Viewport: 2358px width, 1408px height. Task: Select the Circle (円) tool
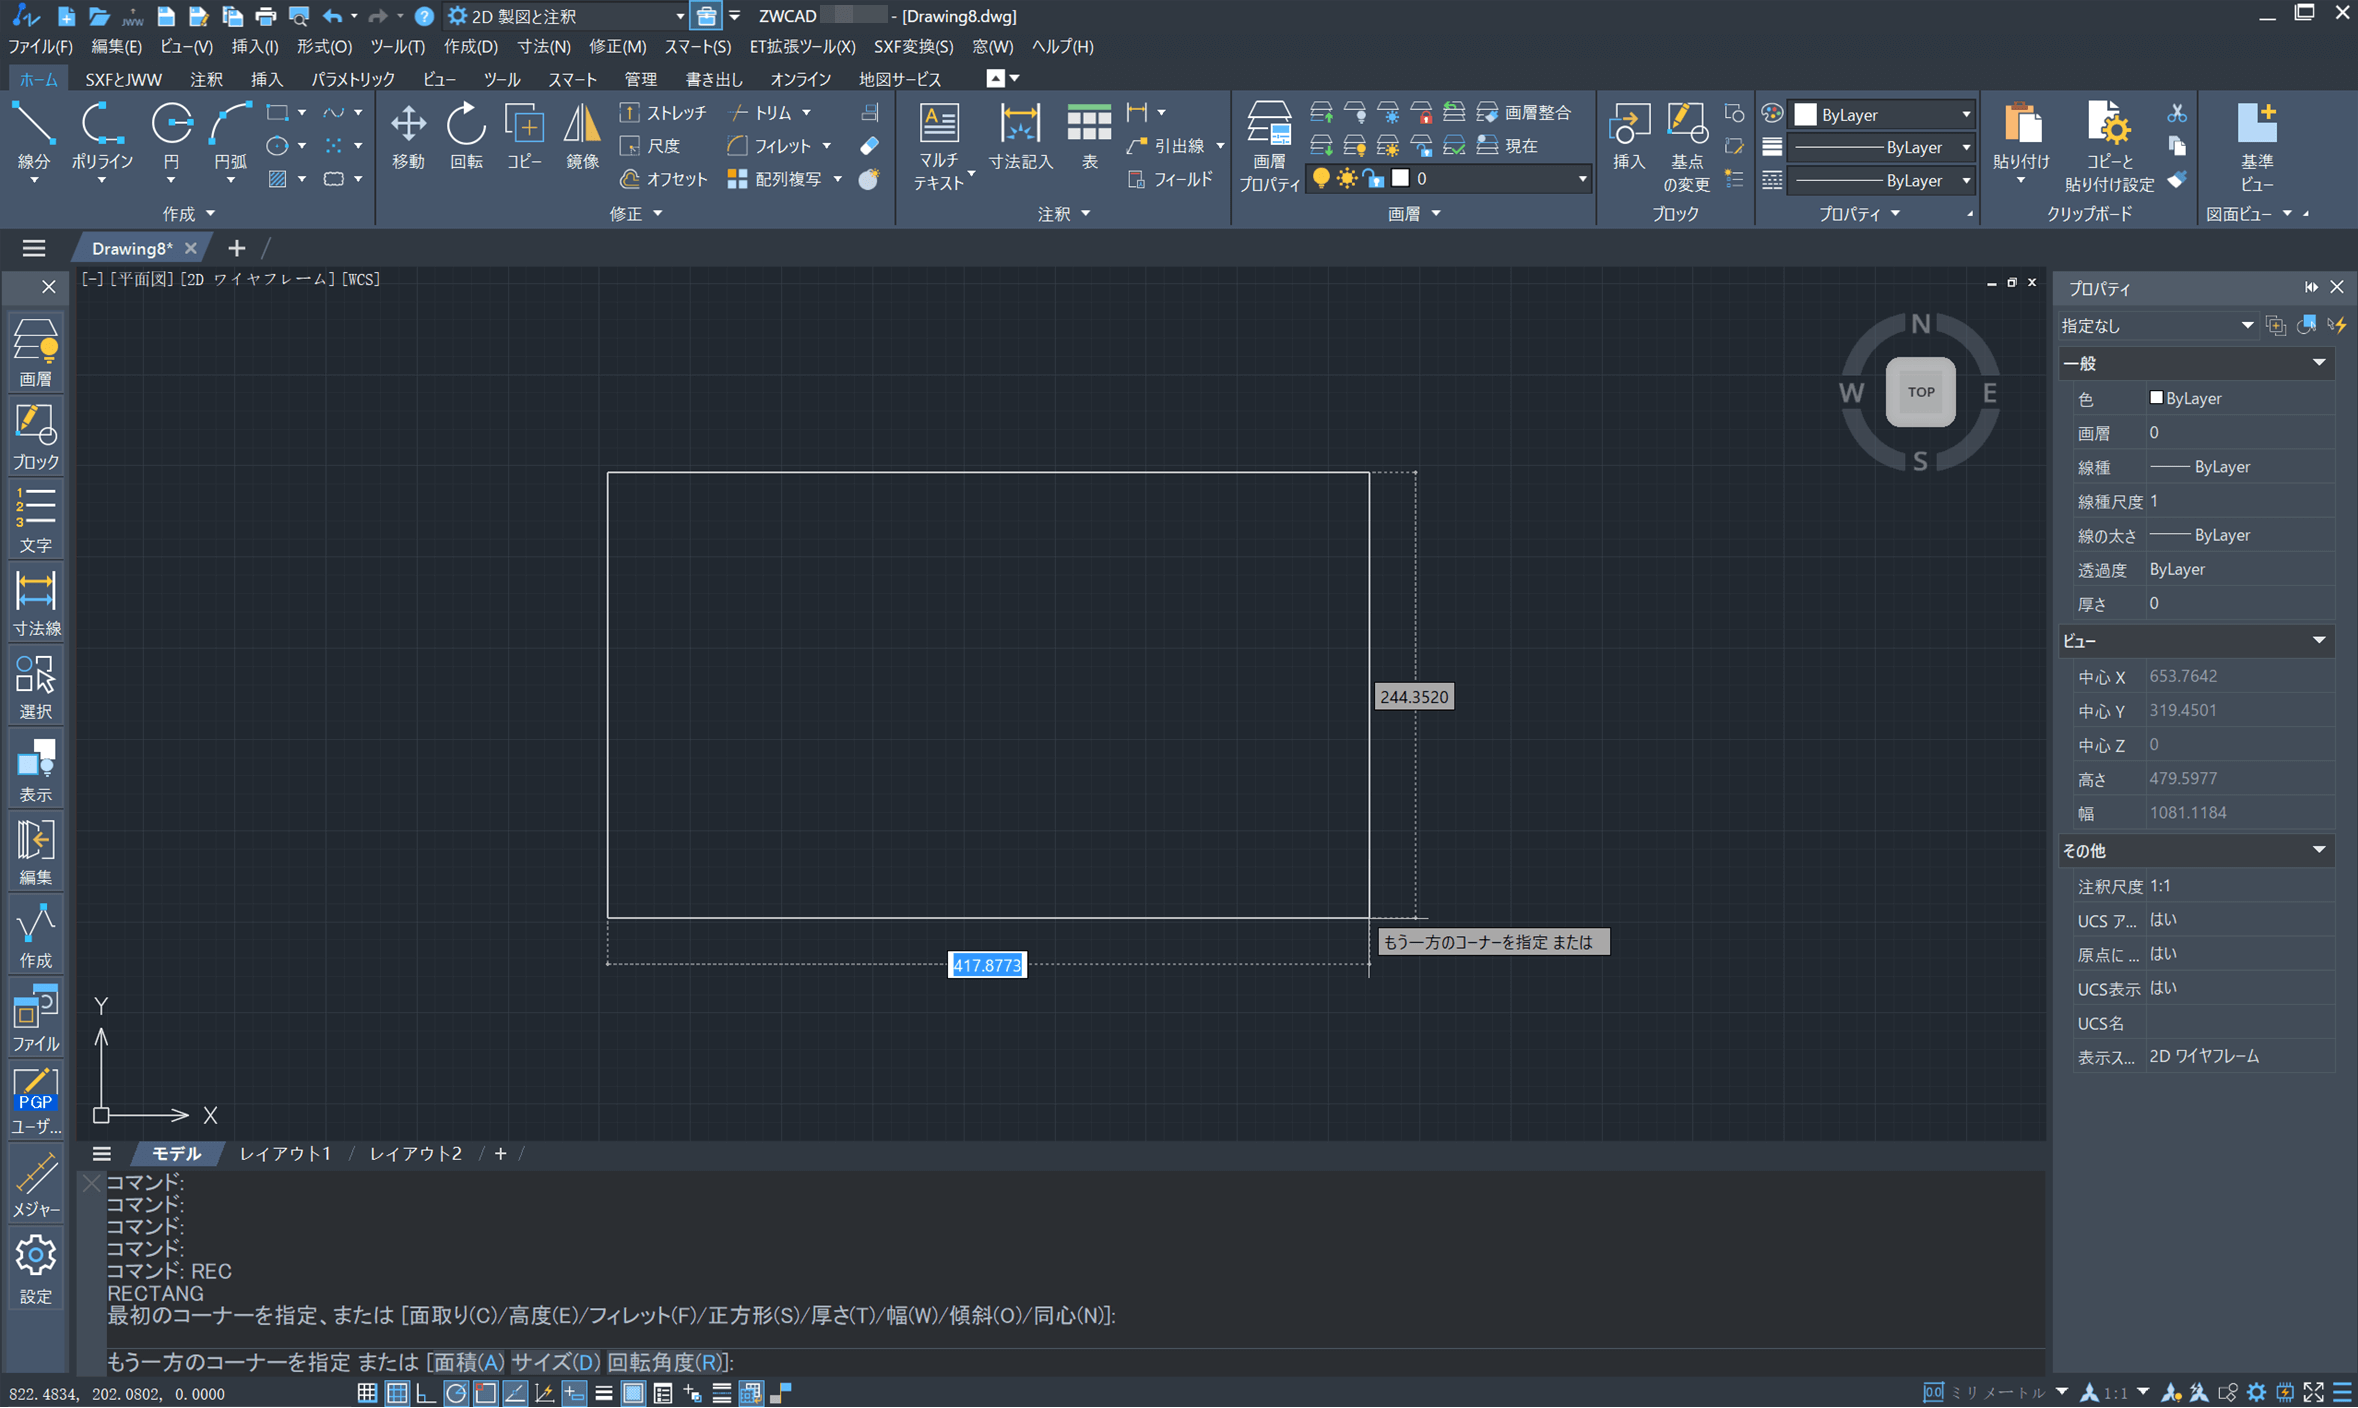(171, 136)
